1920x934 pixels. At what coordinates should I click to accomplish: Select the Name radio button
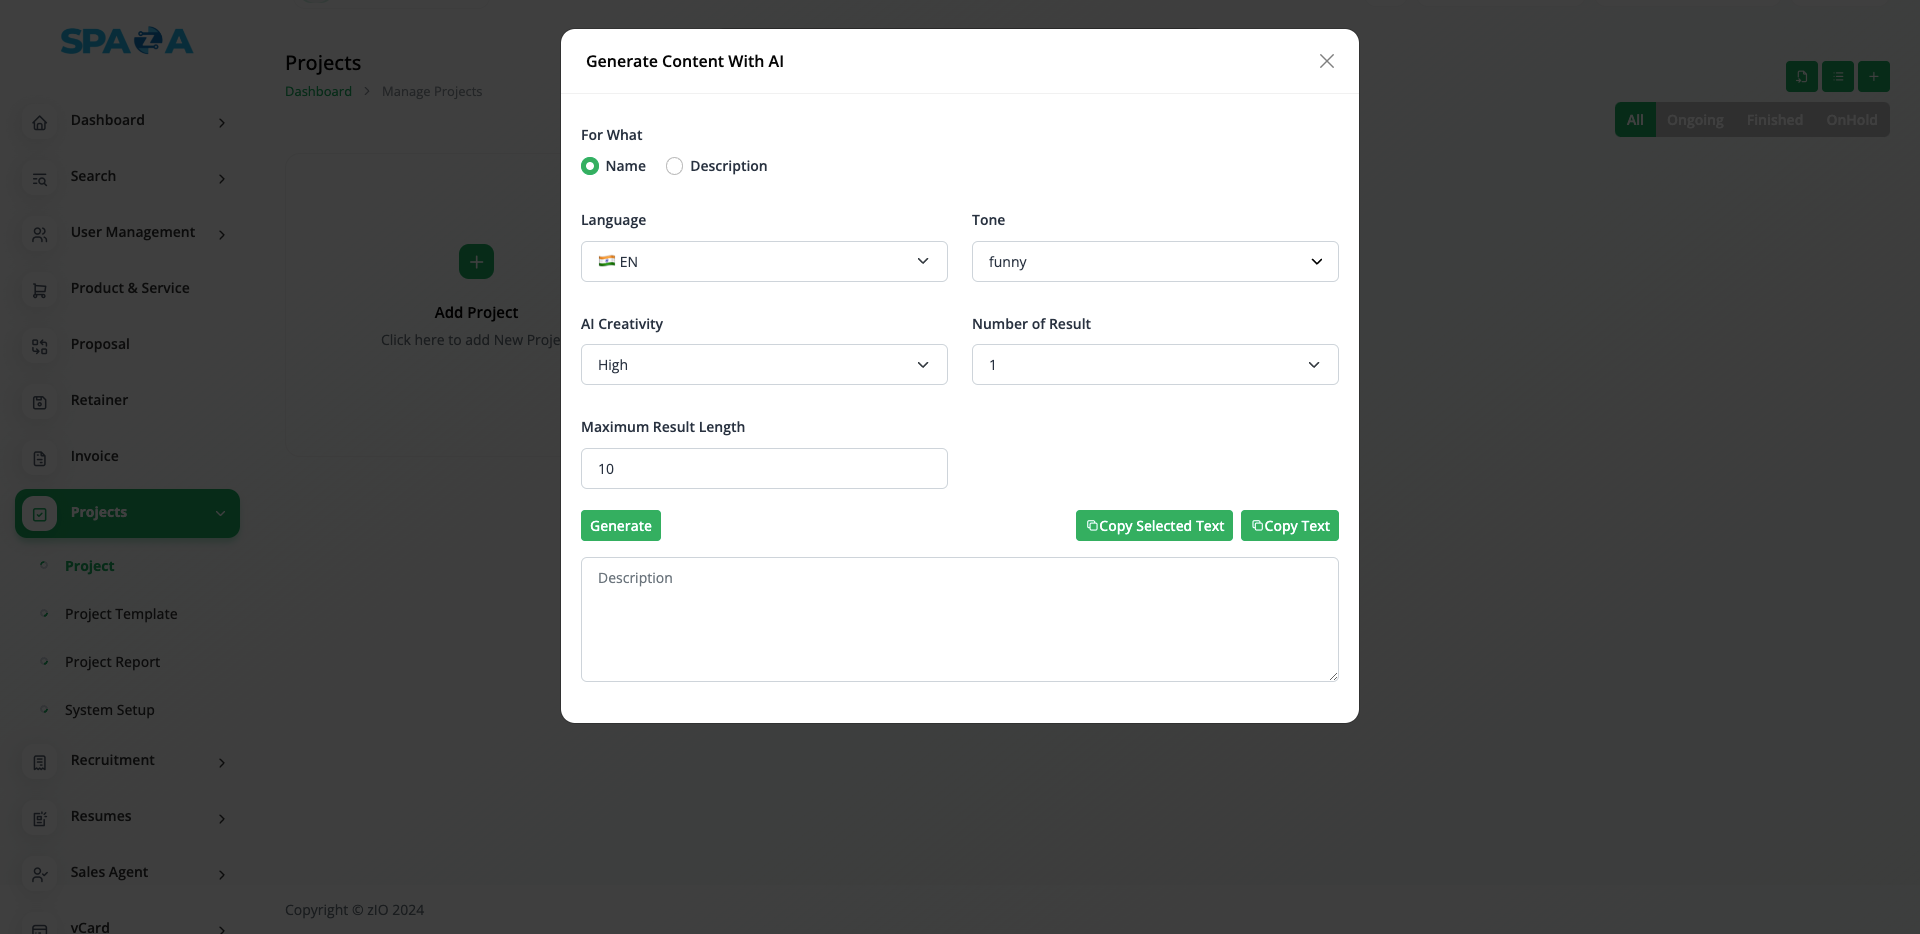point(590,166)
